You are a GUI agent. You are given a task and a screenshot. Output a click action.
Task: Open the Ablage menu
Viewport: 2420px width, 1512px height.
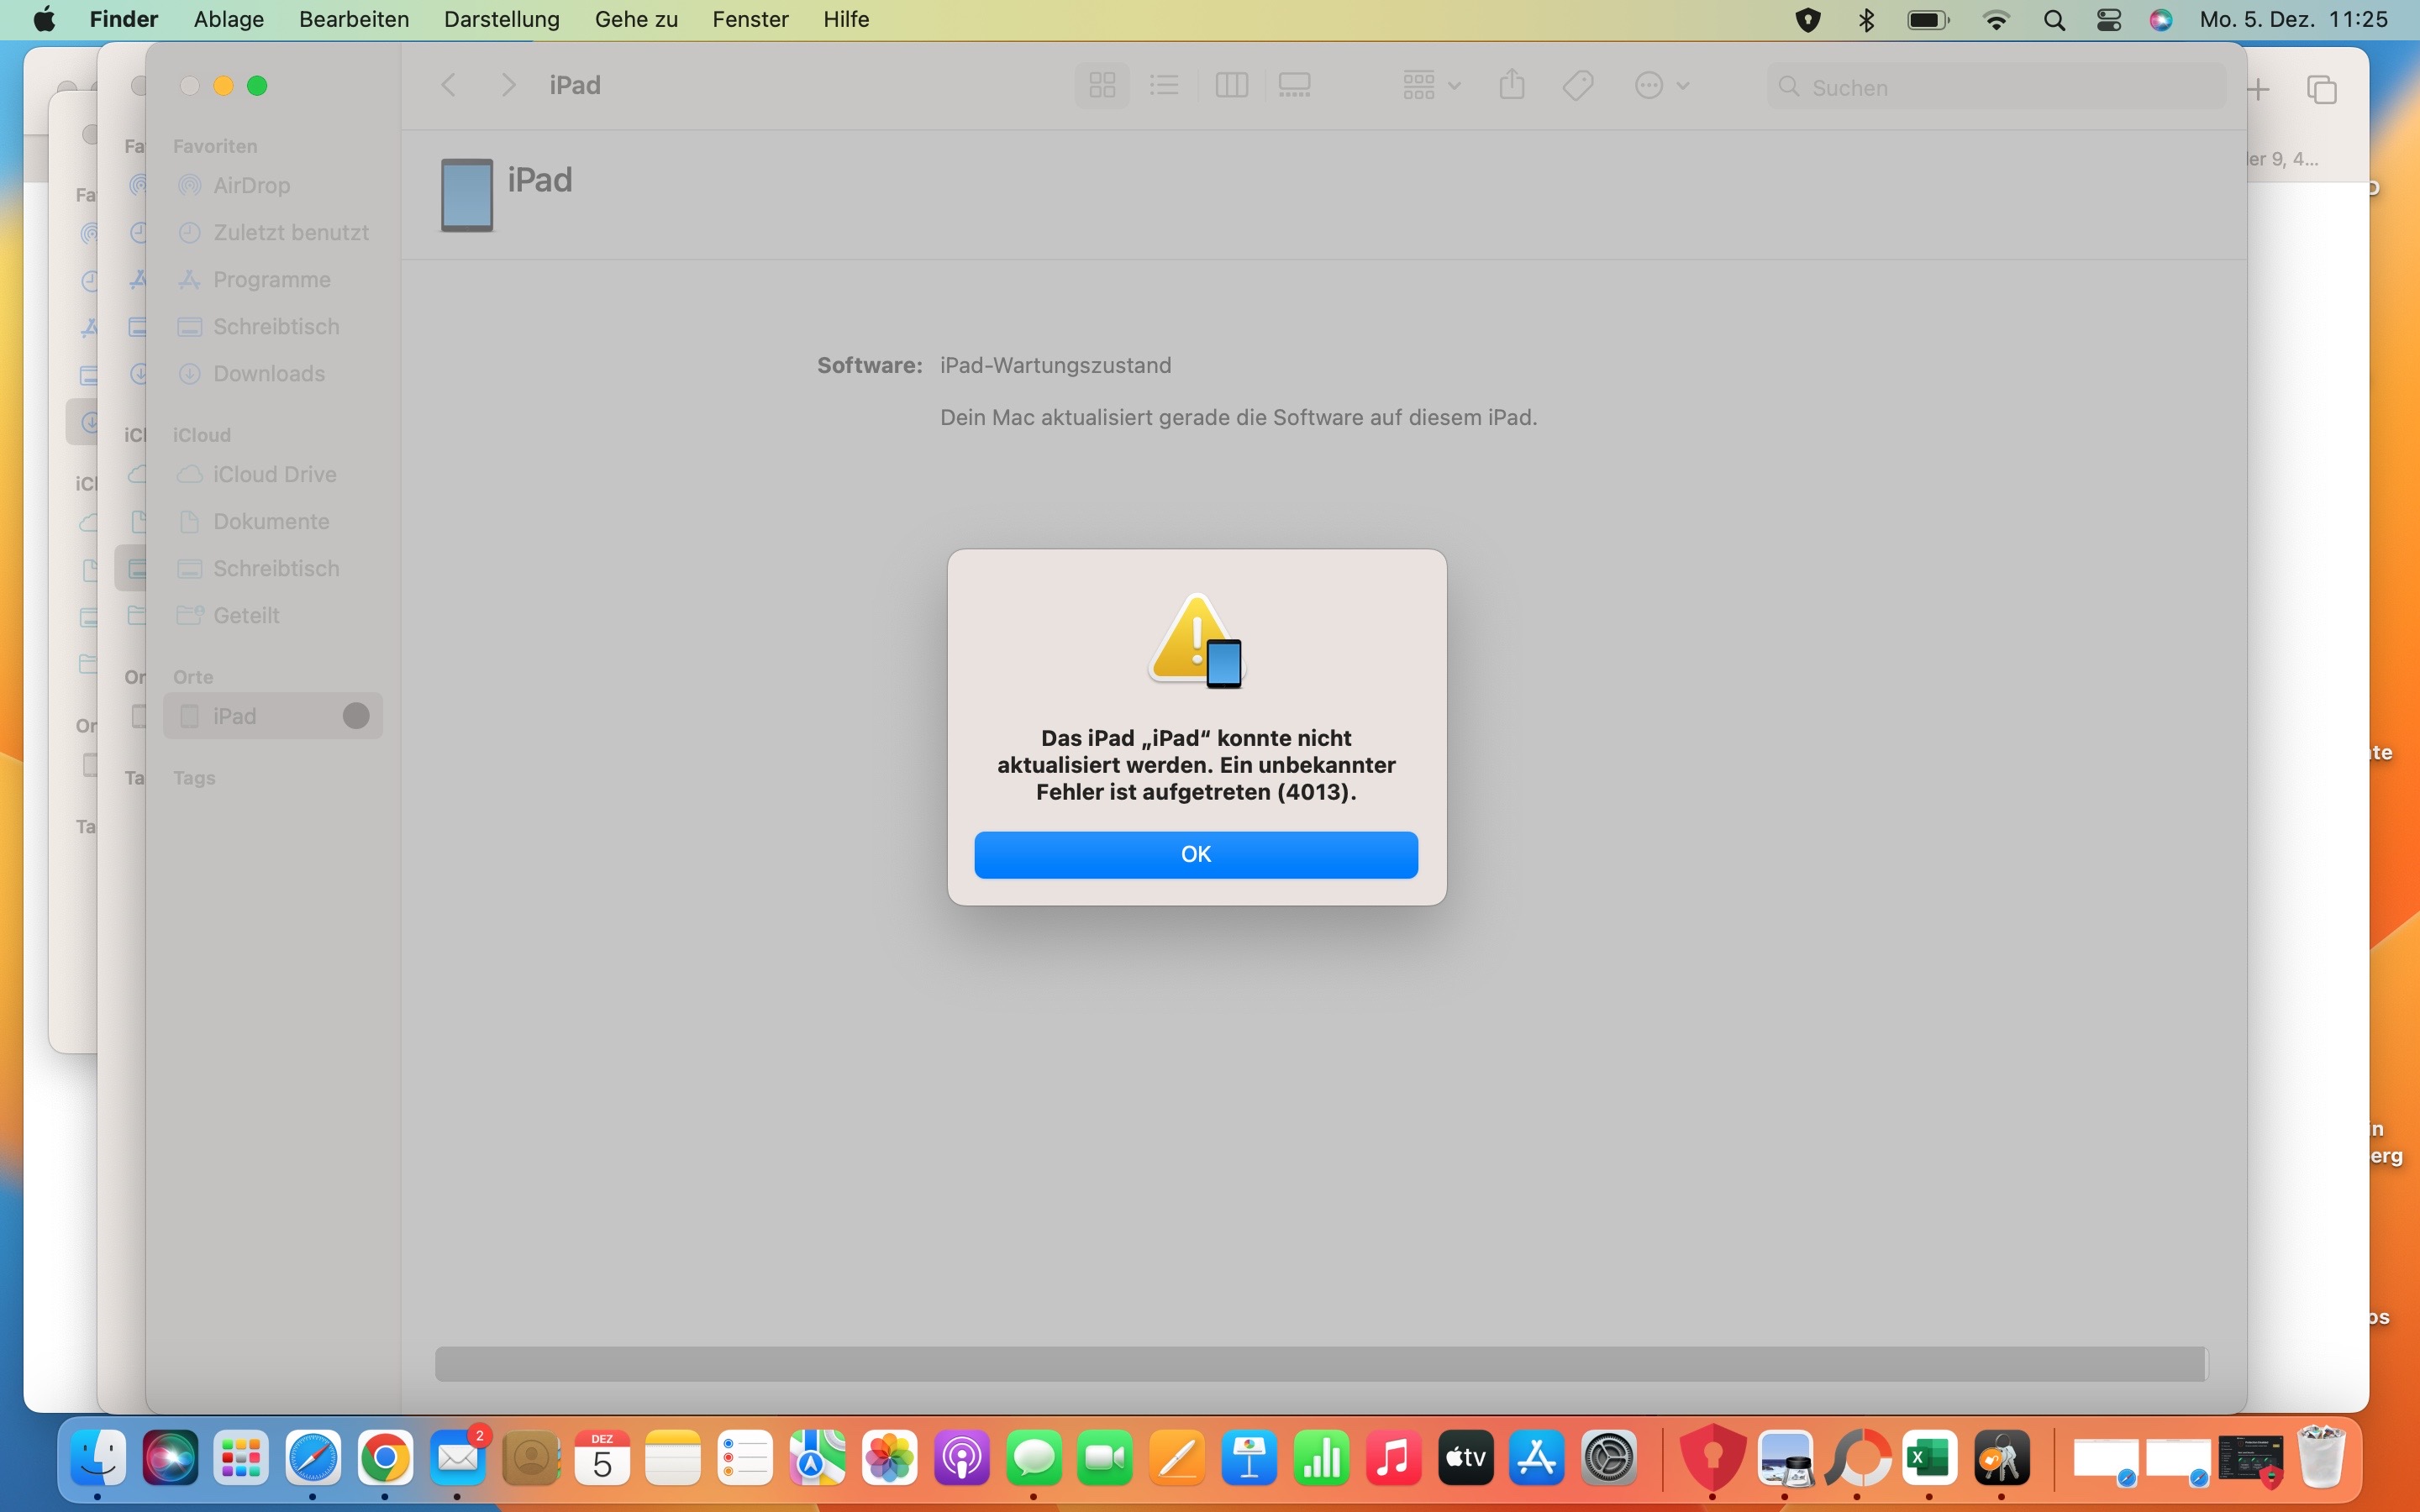(228, 20)
